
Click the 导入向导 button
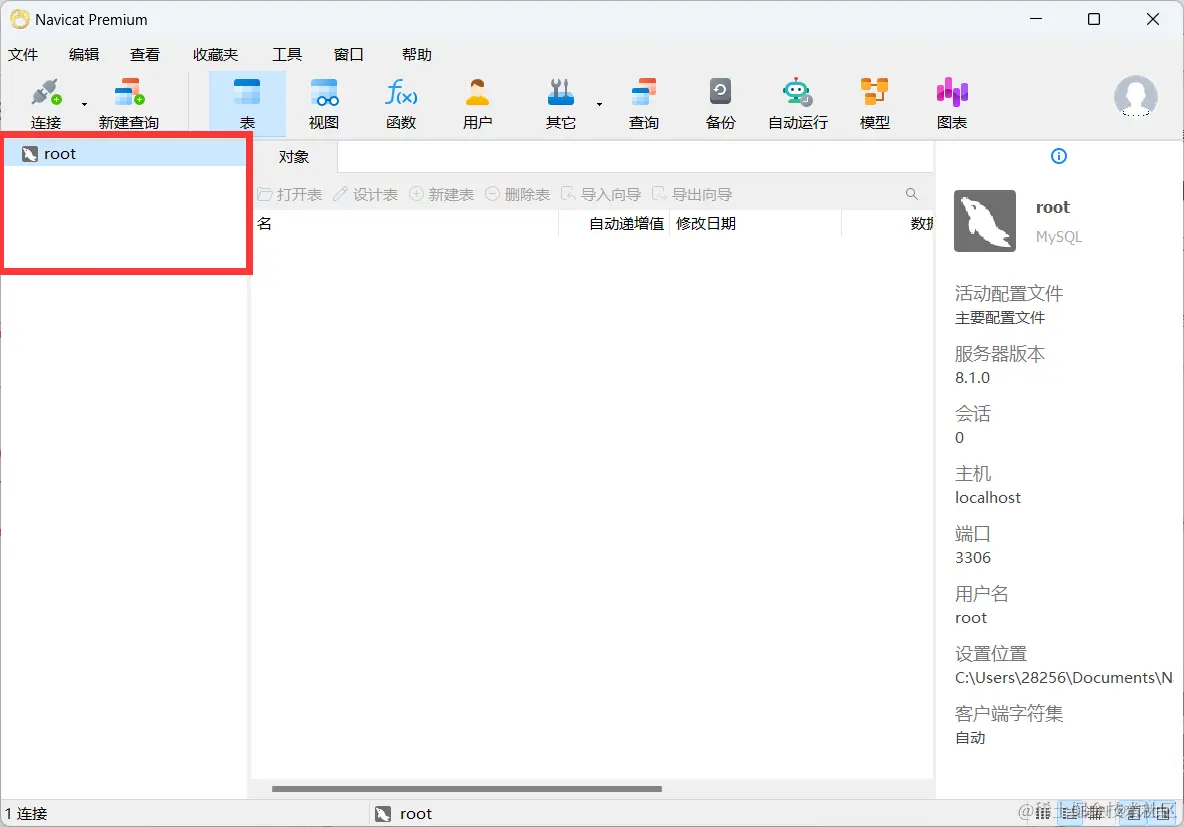click(x=601, y=194)
